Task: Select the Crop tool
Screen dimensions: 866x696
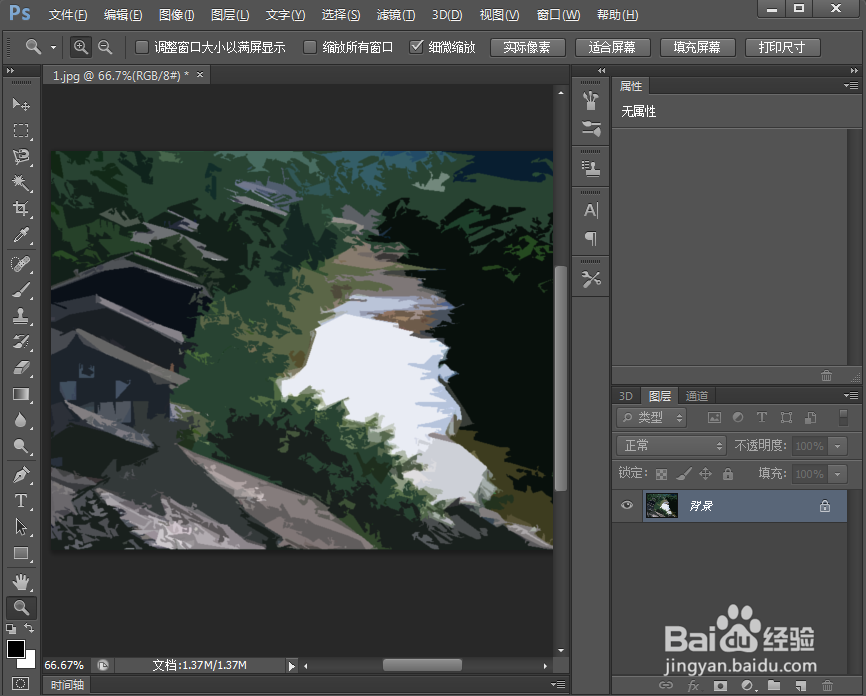Action: pos(21,208)
